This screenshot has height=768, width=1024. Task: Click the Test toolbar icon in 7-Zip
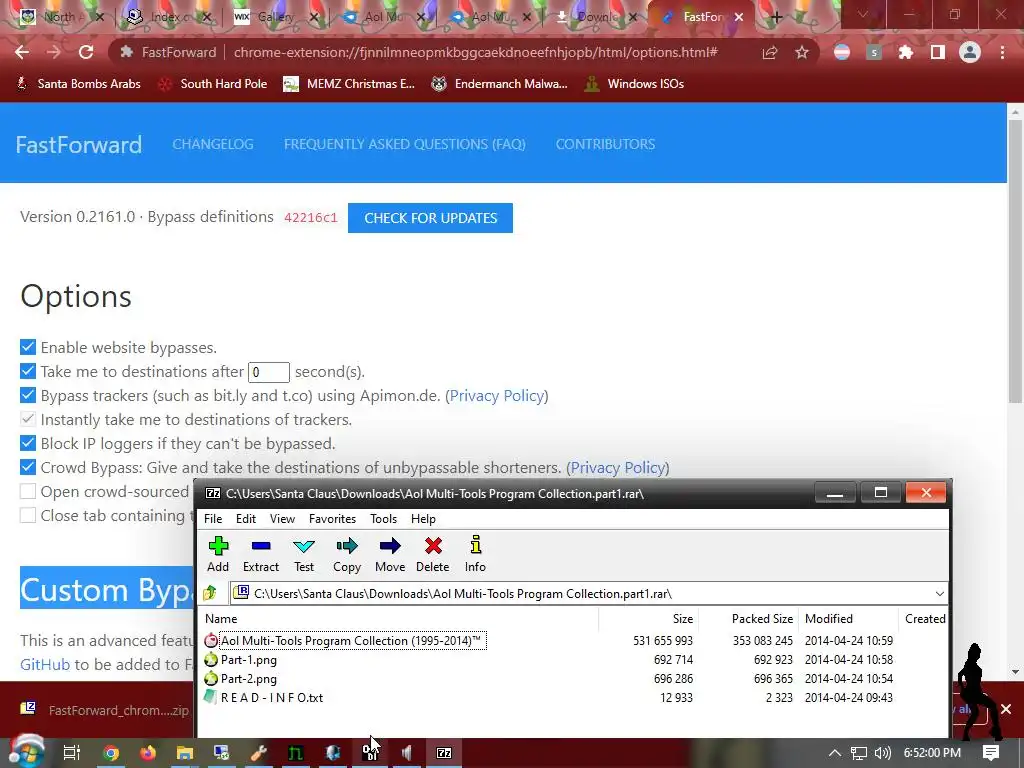tap(304, 554)
